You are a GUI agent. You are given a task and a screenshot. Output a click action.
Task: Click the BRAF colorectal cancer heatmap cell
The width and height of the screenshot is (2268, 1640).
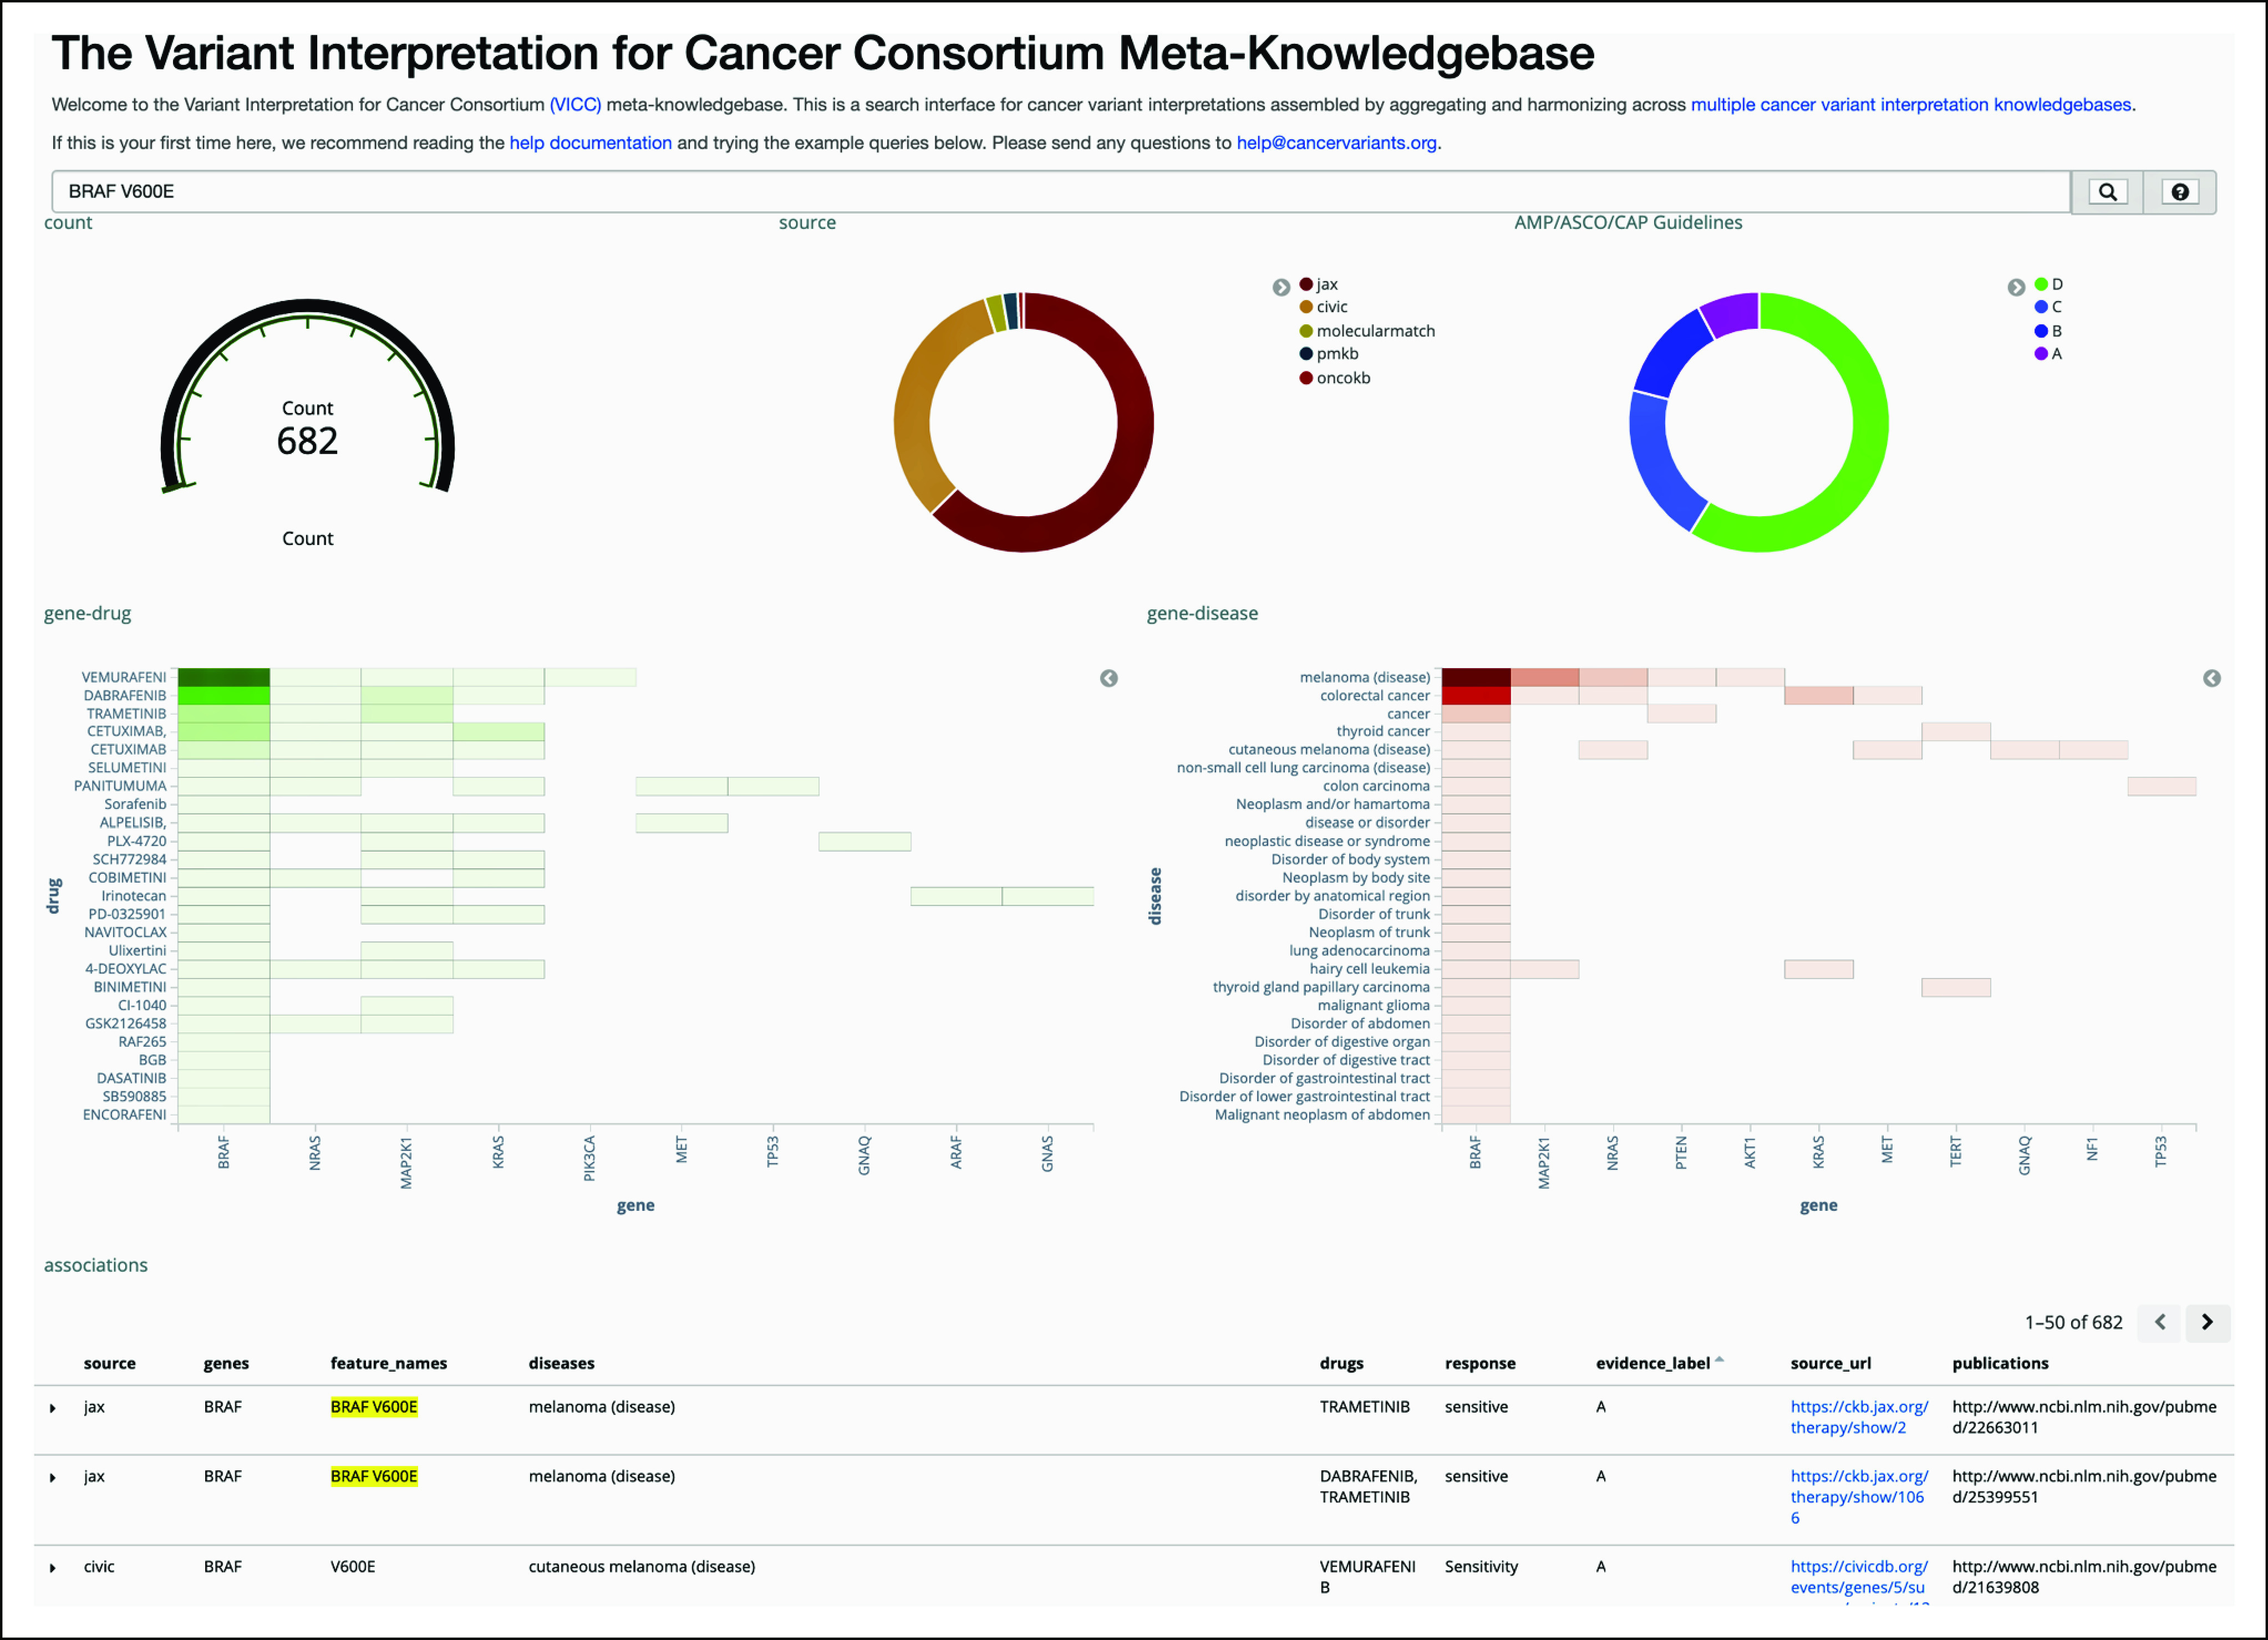click(x=1476, y=696)
